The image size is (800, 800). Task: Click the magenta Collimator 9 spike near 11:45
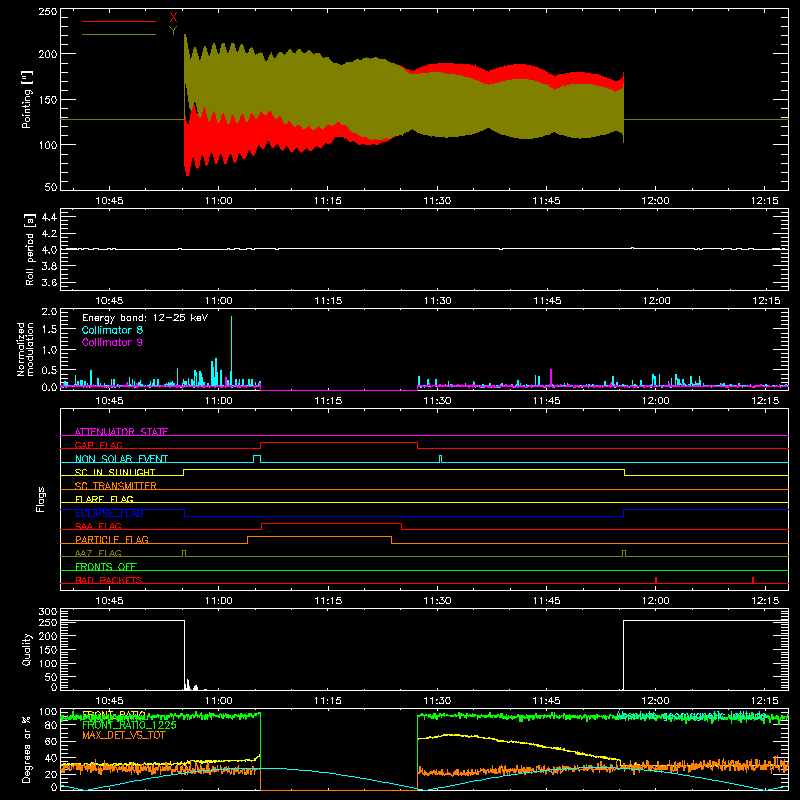tap(551, 378)
